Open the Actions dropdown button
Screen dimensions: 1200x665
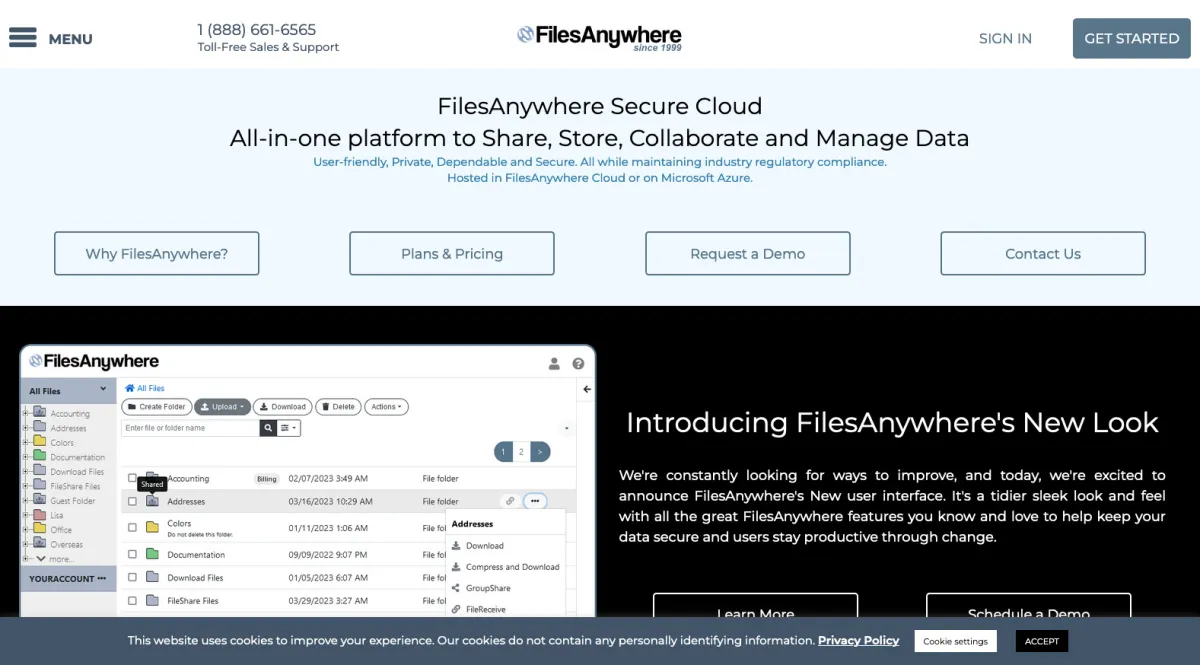pyautogui.click(x=387, y=407)
